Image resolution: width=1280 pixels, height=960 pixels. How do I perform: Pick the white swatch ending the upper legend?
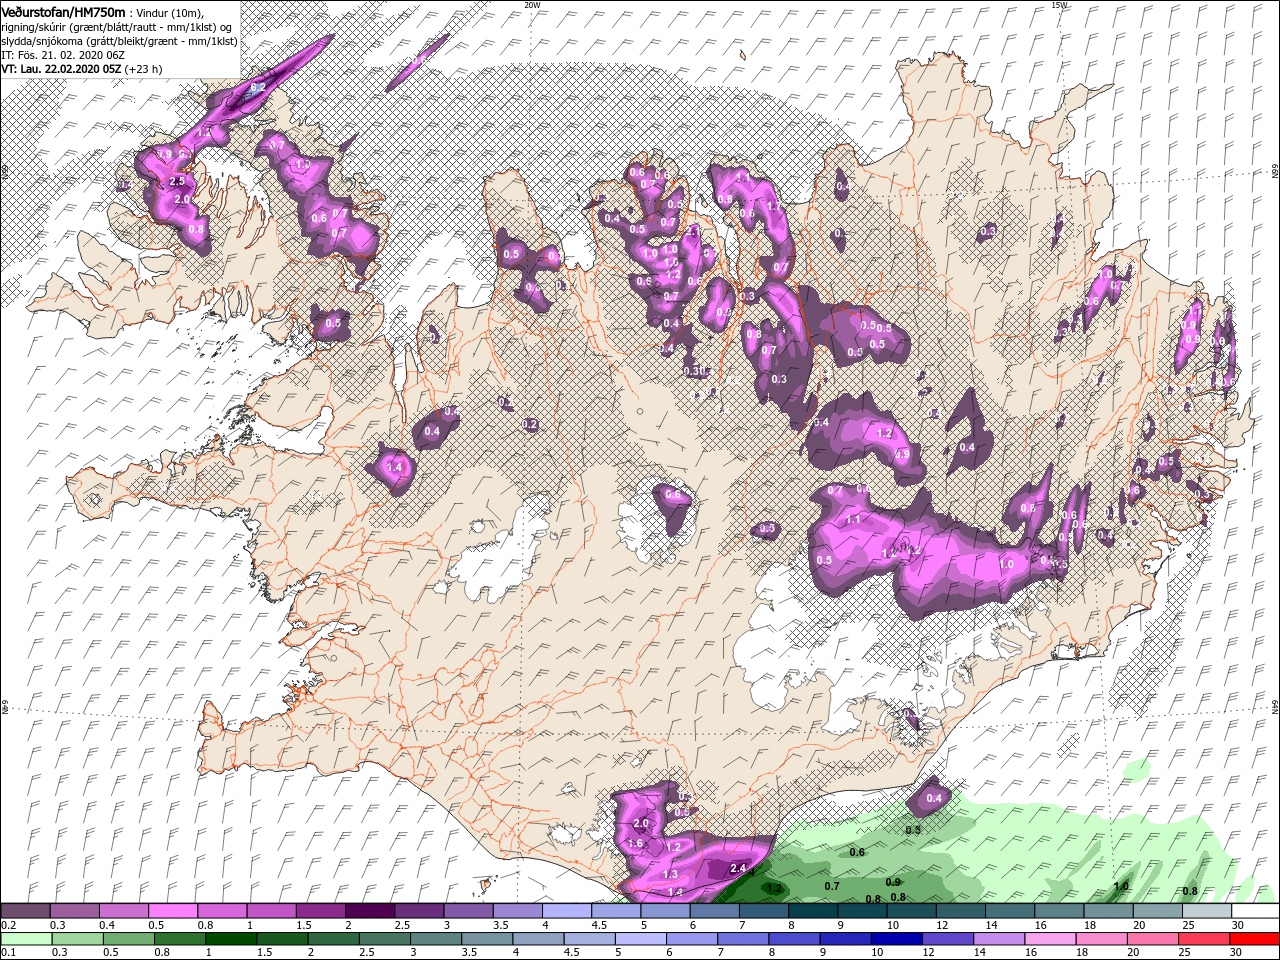point(1253,912)
